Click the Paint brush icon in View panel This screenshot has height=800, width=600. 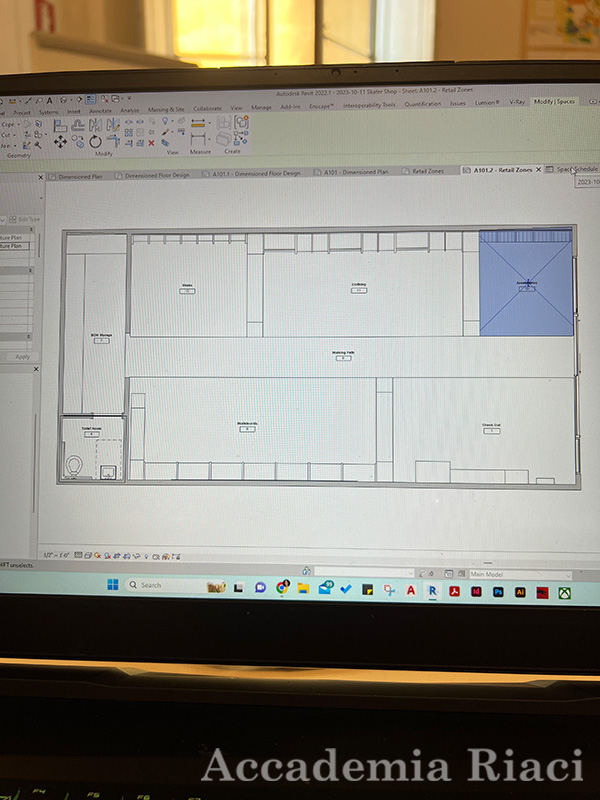pos(165,132)
